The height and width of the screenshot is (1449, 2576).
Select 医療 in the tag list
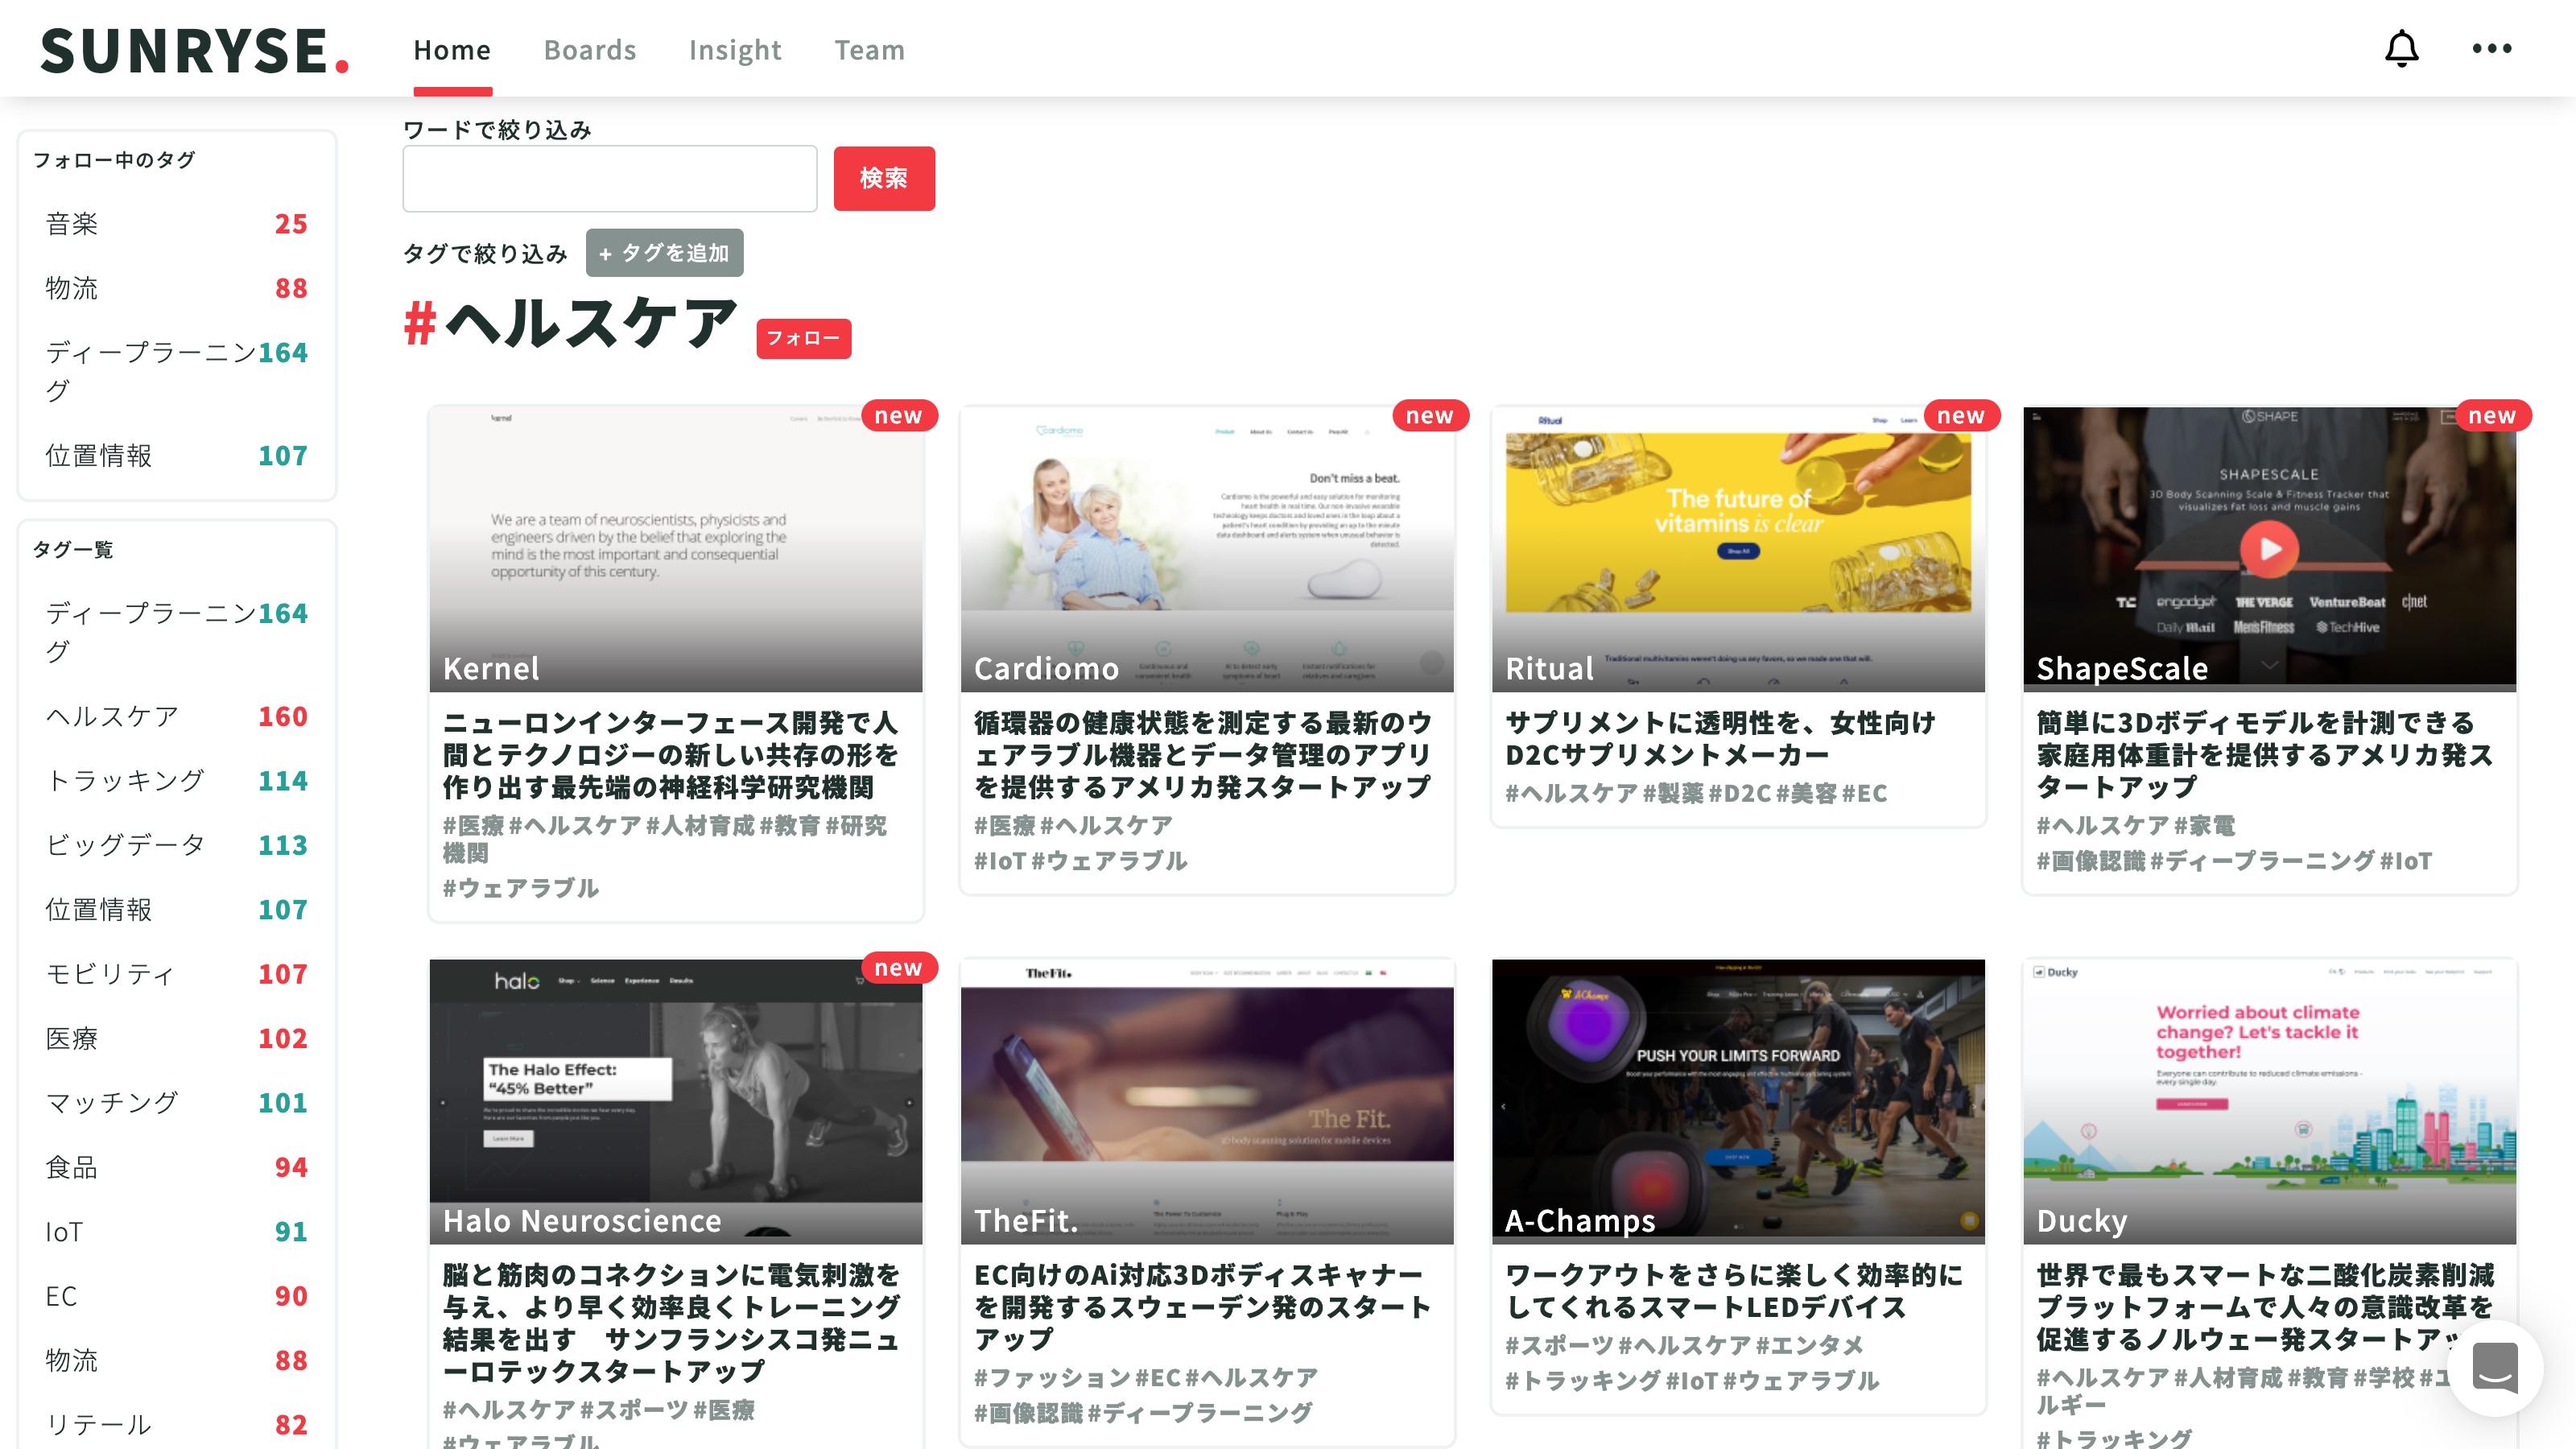pos(176,1038)
